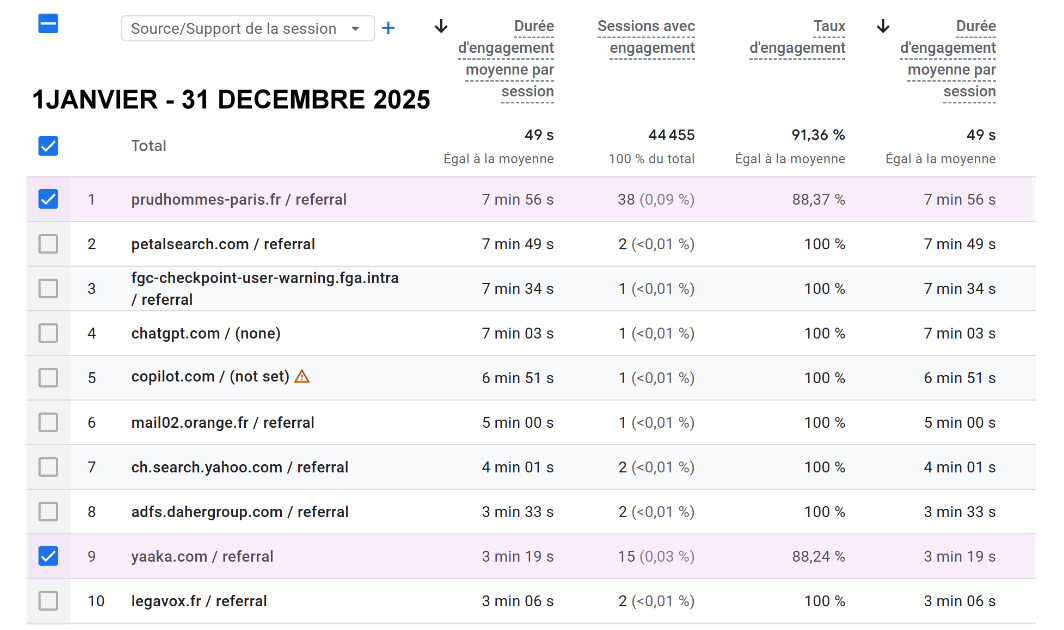Click the last Durée d'engagement moyenne par session header
The height and width of the screenshot is (630, 1064).
click(948, 59)
